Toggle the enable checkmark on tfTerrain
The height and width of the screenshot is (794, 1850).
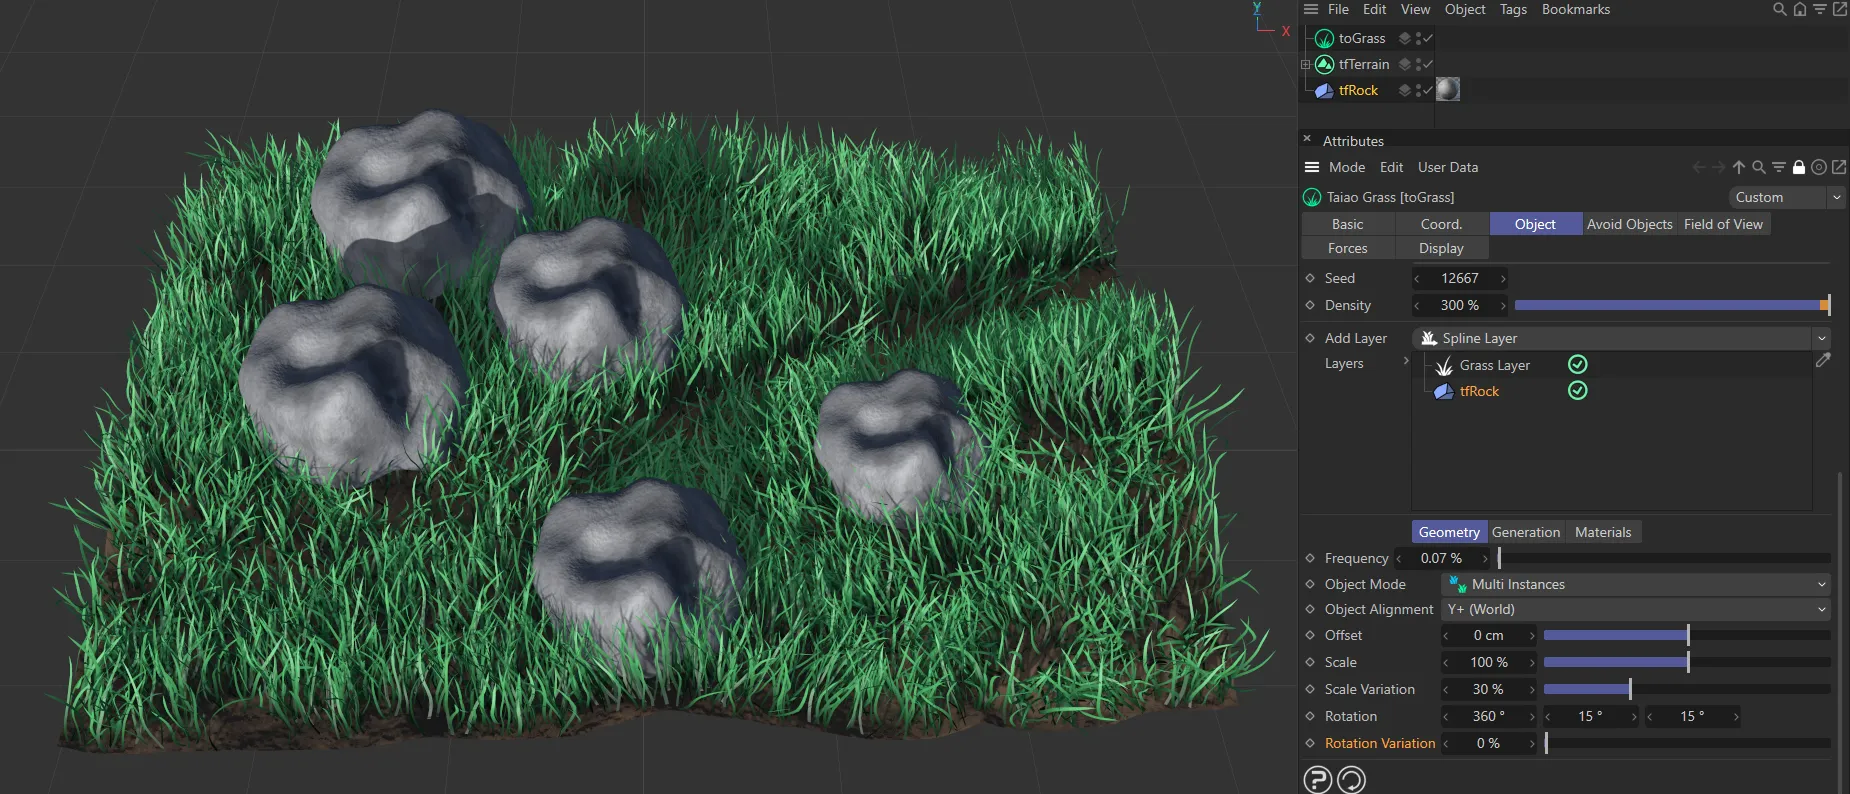1428,64
